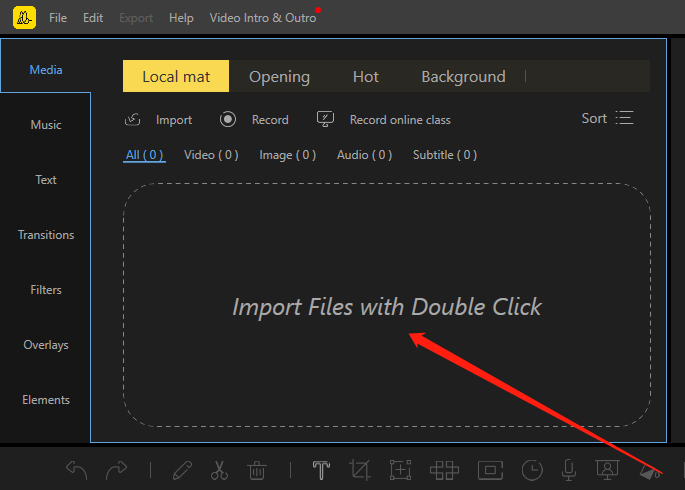685x490 pixels.
Task: Select the scissors split tool
Action: tap(220, 470)
